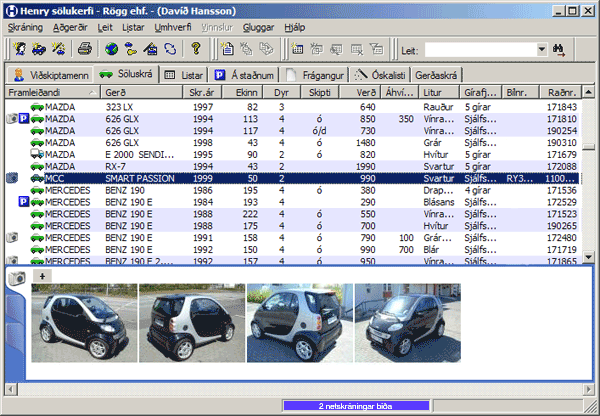Image resolution: width=600 pixels, height=416 pixels.
Task: Select 'E 2000 SENDI...' model cell
Action: point(140,155)
